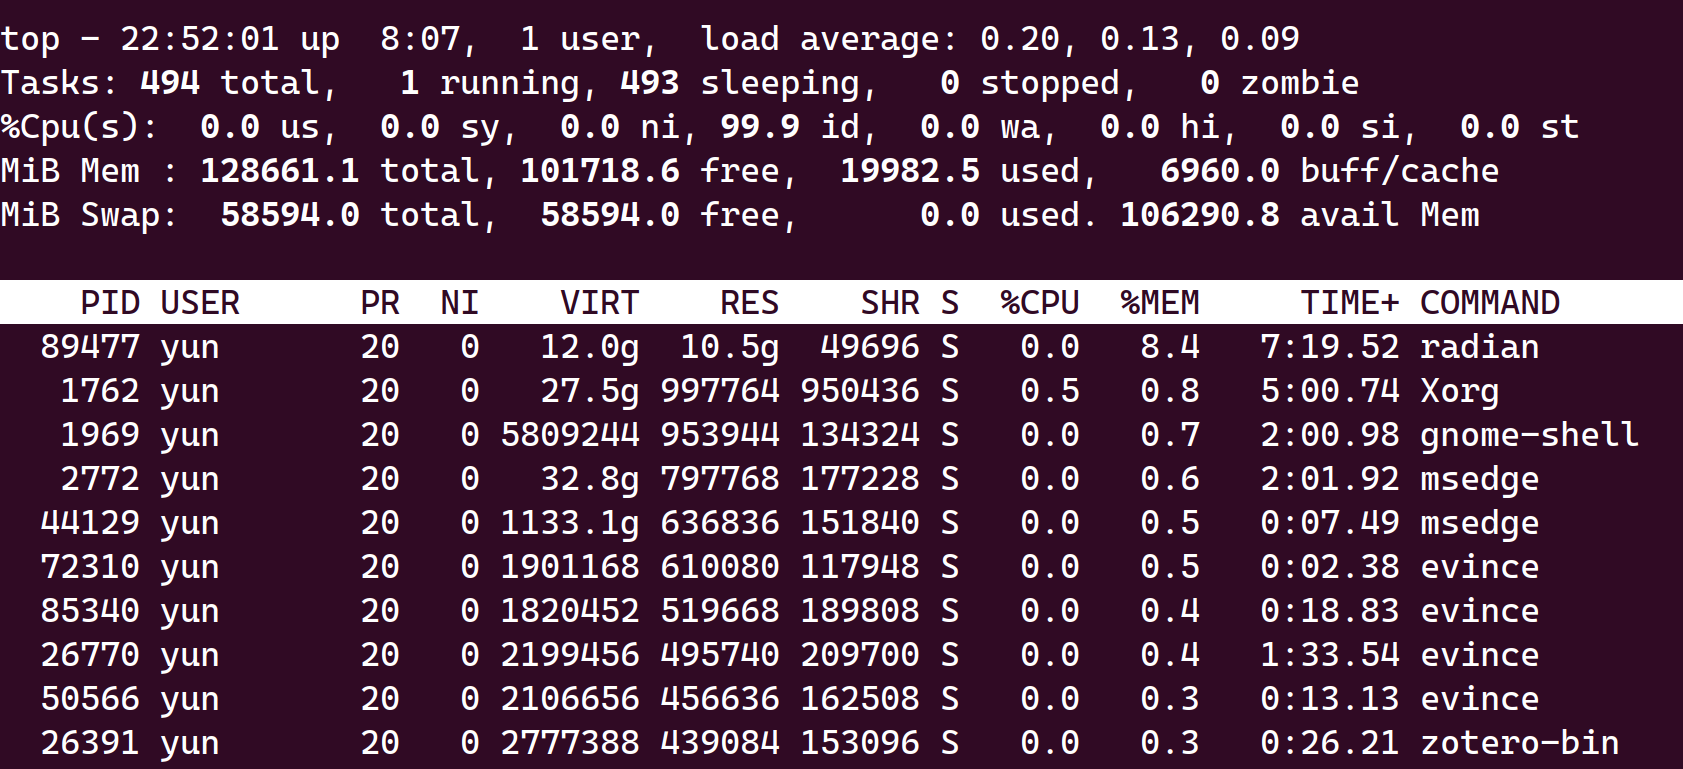This screenshot has width=1683, height=769.
Task: Click the VIRT column header
Action: point(600,303)
